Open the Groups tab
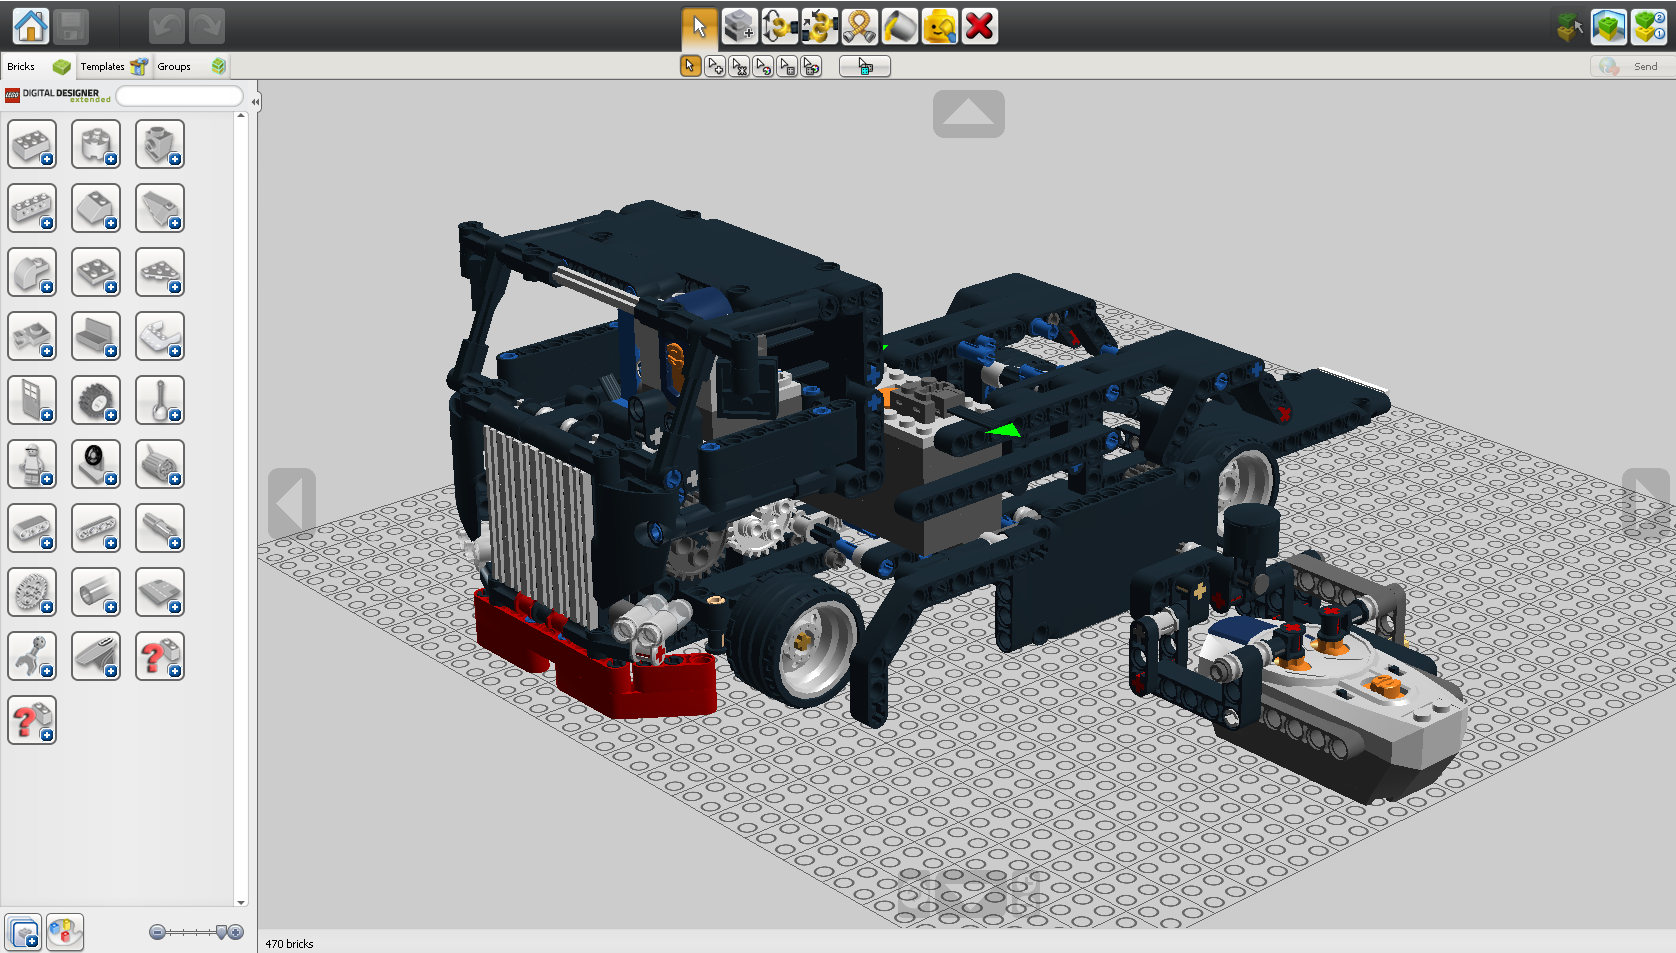The width and height of the screenshot is (1676, 953). (173, 66)
